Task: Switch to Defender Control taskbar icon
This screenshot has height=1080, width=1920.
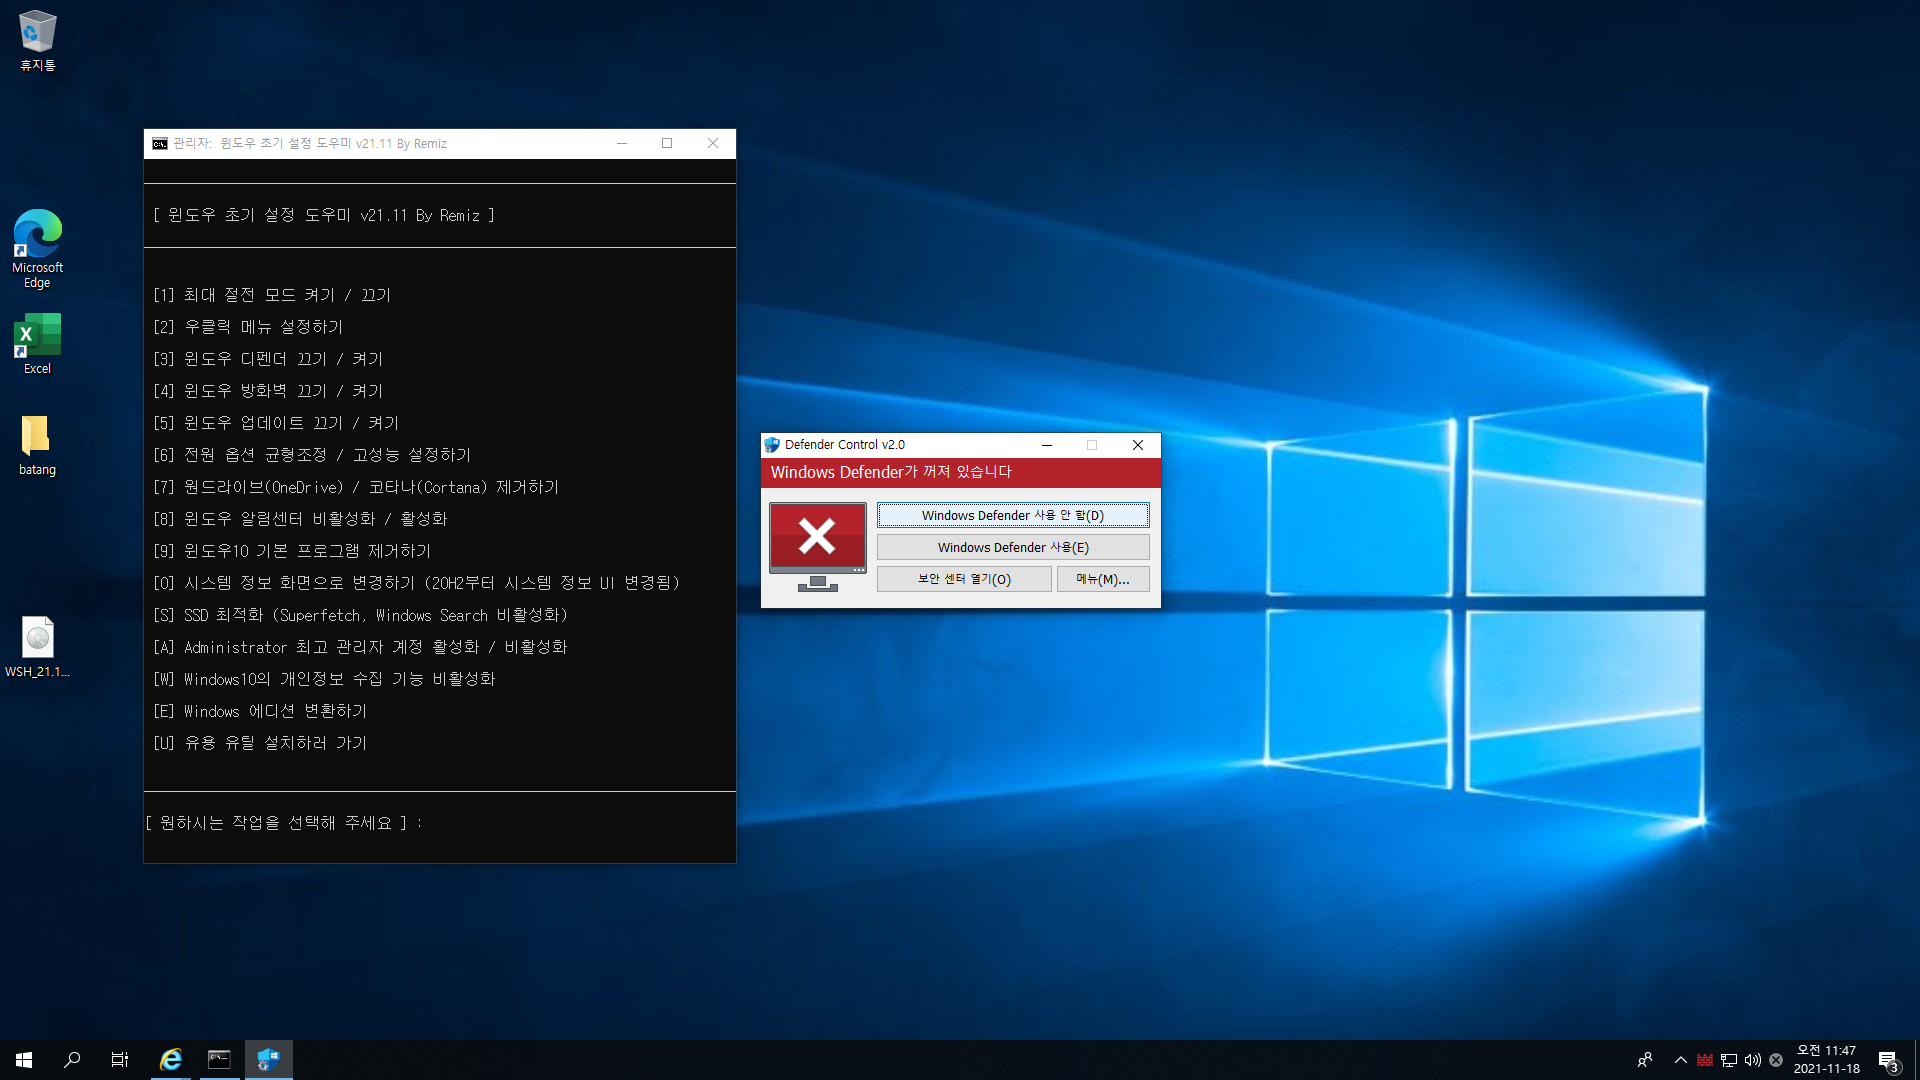Action: click(x=268, y=1060)
